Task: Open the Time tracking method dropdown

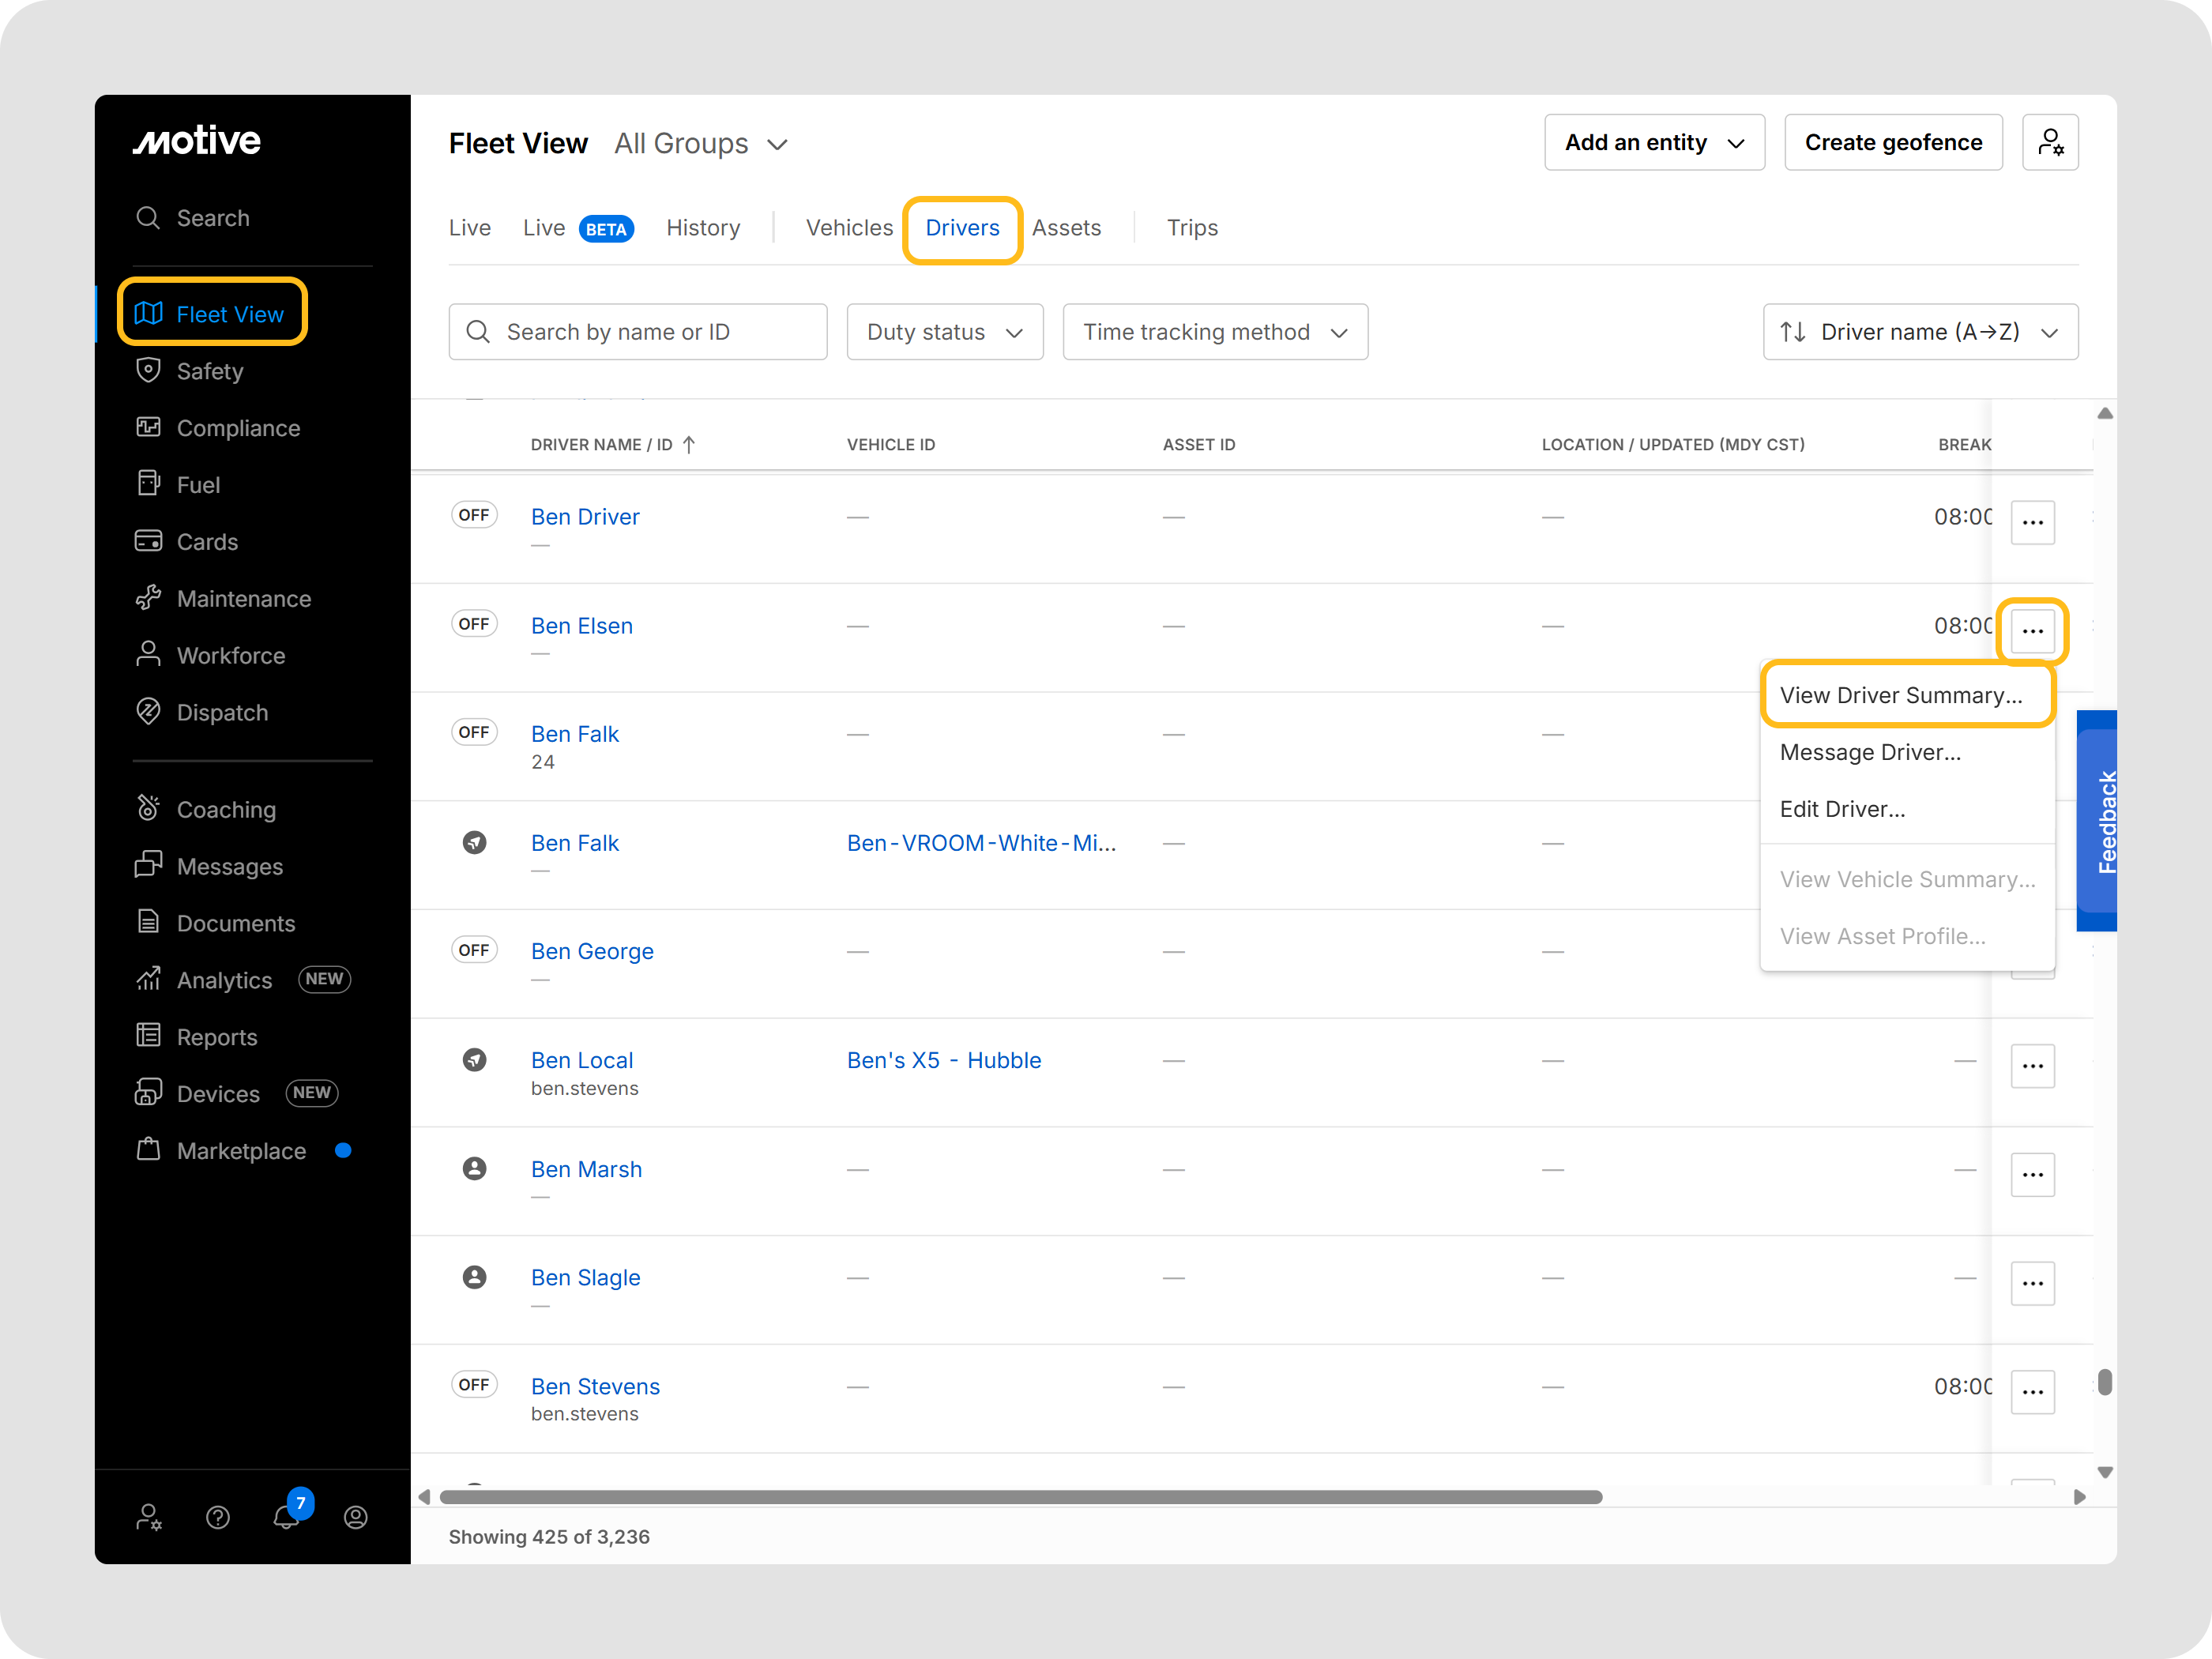Action: pos(1214,332)
